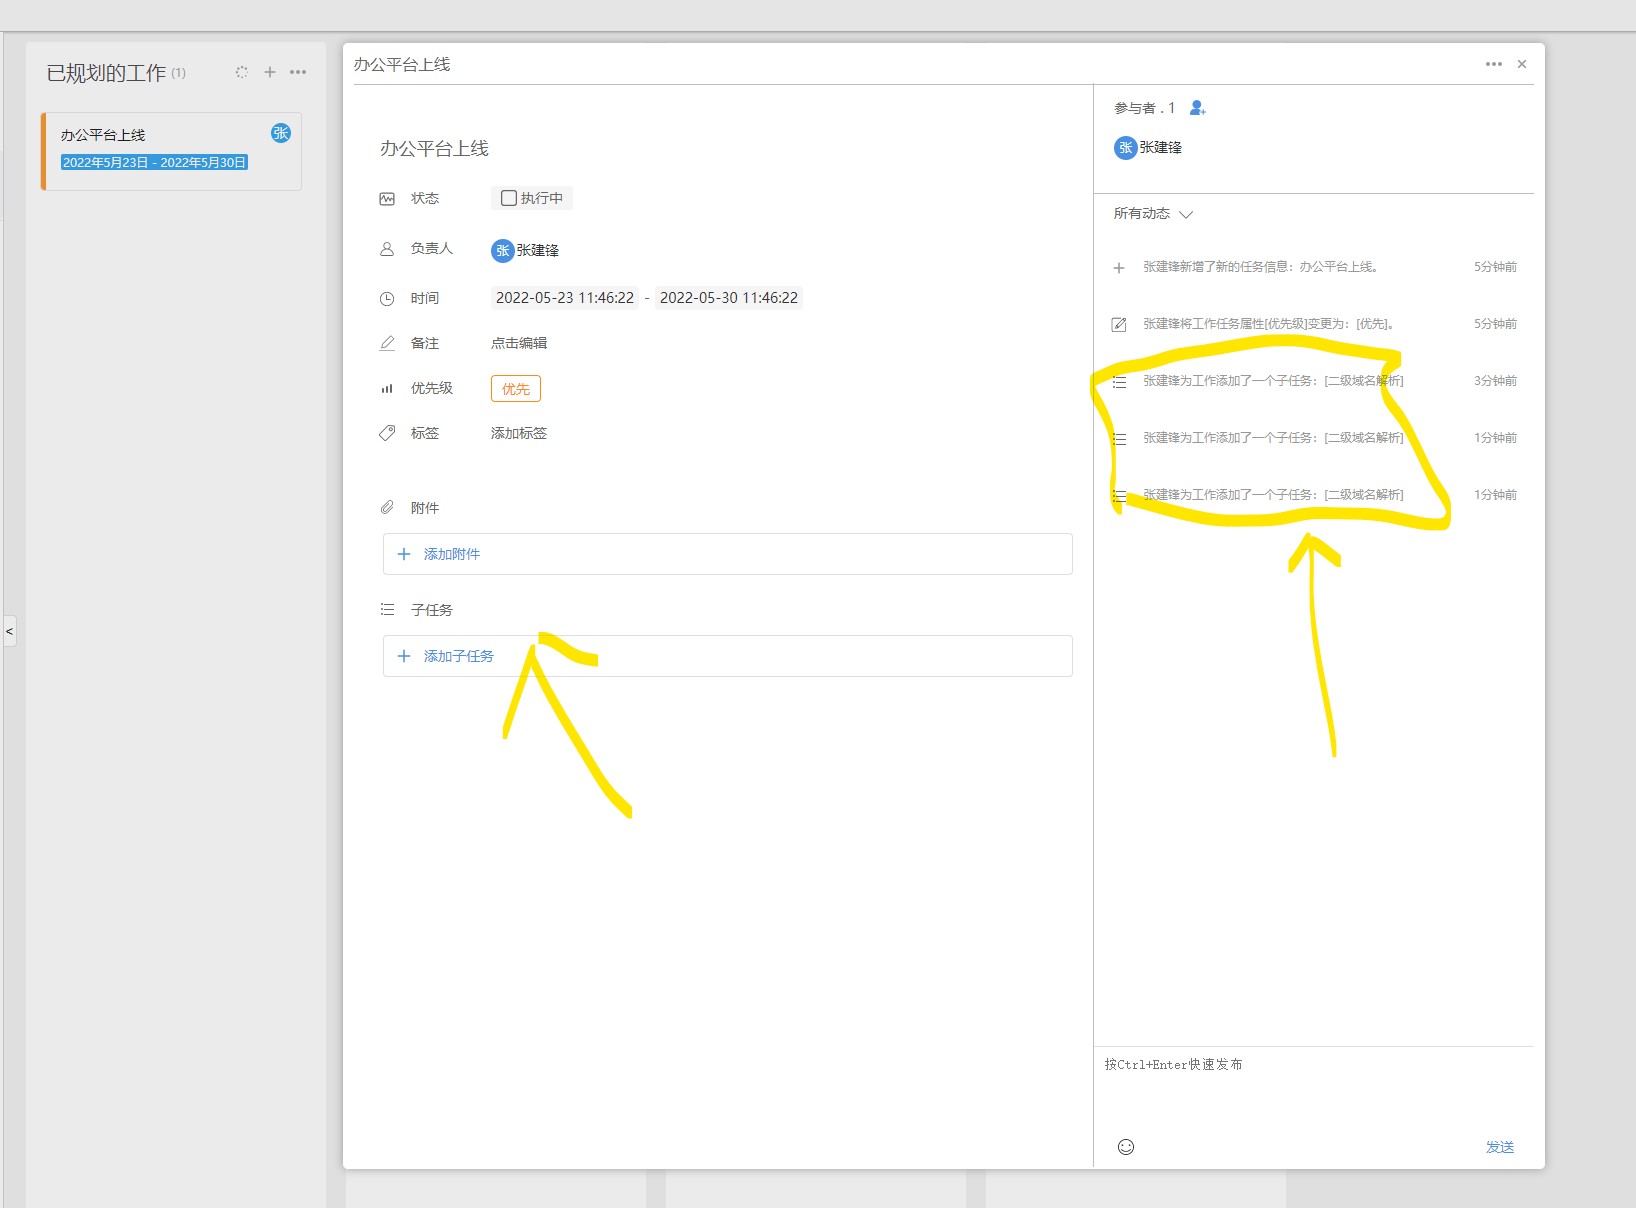Click the 参与者 . 1 label
The image size is (1636, 1208).
pyautogui.click(x=1144, y=108)
